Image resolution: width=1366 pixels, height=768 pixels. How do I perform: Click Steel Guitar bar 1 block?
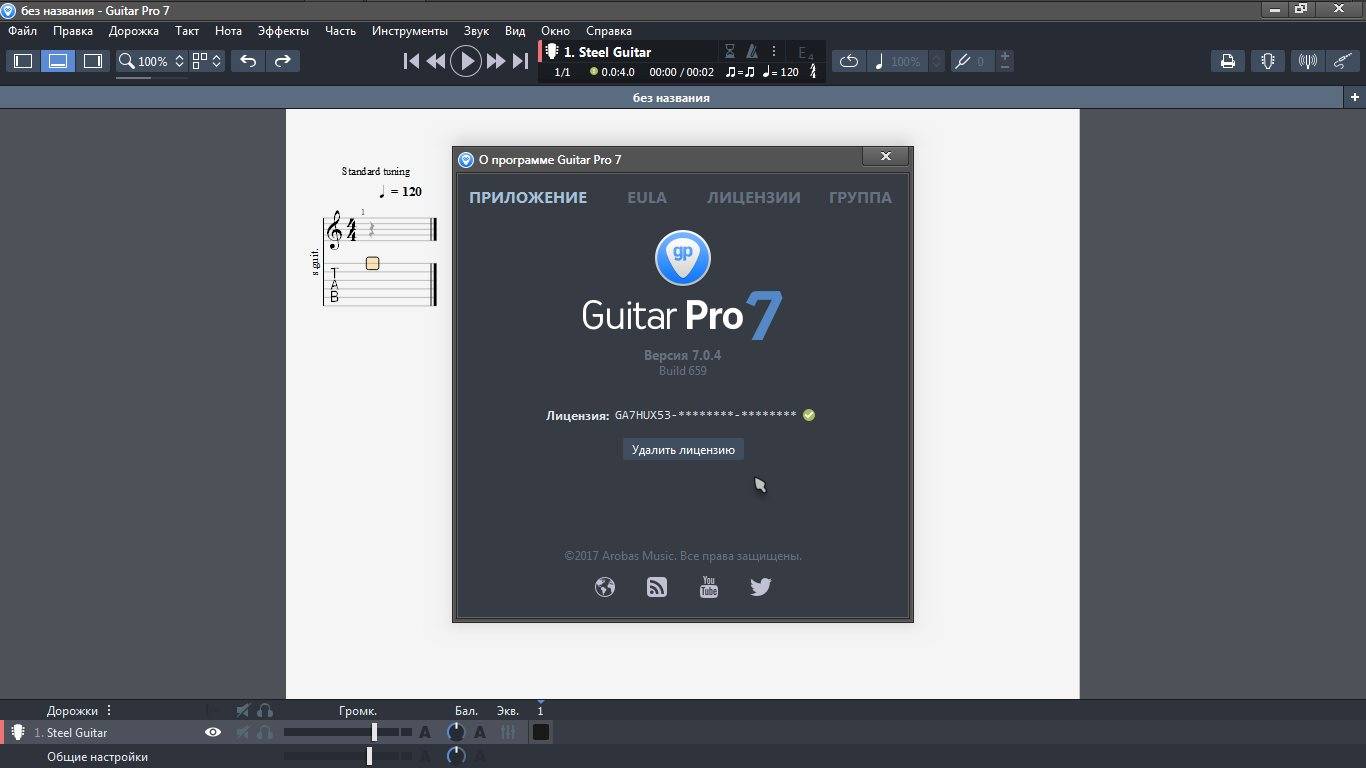pos(540,733)
